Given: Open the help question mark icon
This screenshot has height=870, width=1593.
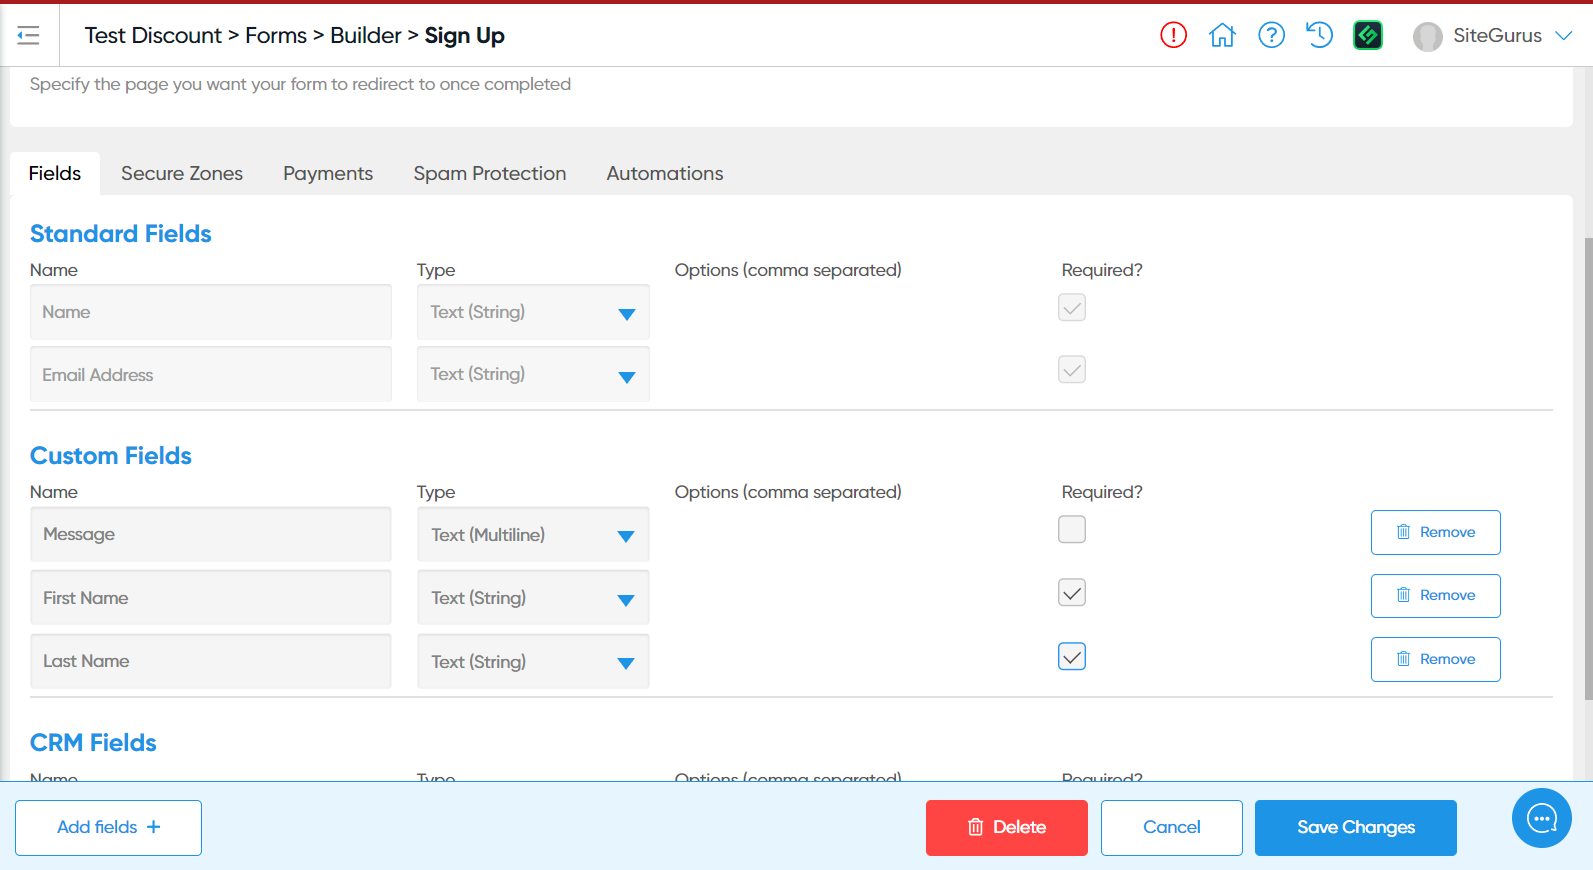Looking at the screenshot, I should point(1271,35).
